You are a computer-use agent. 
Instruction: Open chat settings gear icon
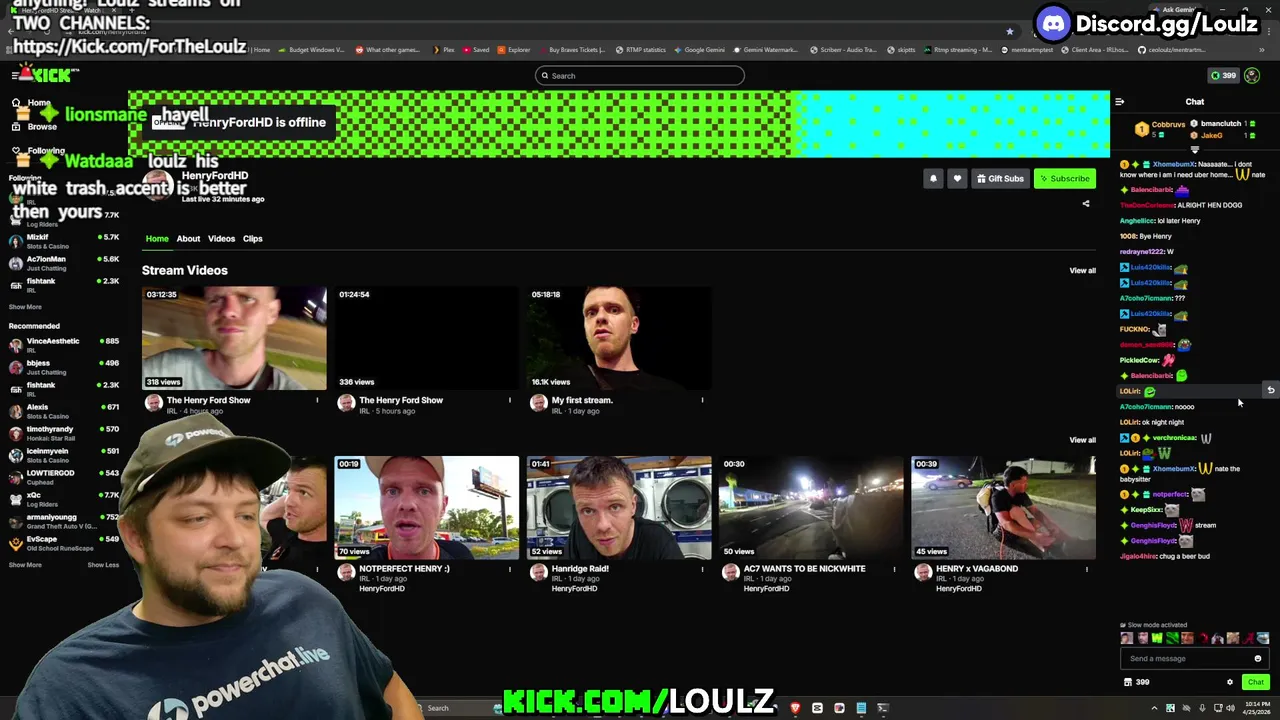click(x=1230, y=683)
